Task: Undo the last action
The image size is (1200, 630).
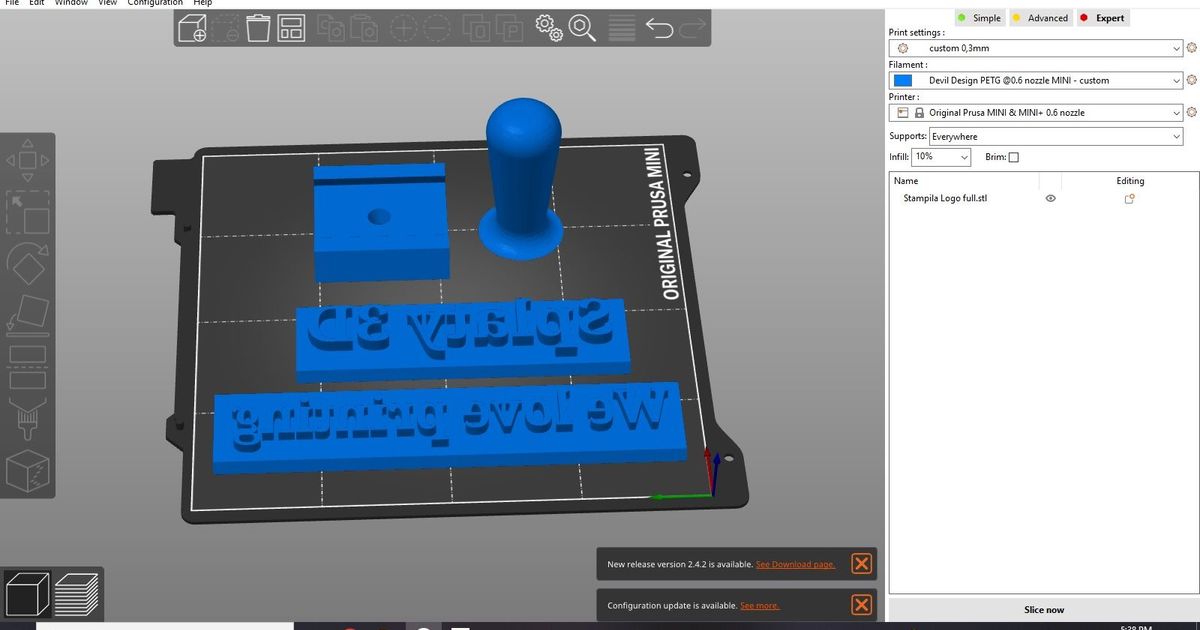Action: tap(661, 28)
